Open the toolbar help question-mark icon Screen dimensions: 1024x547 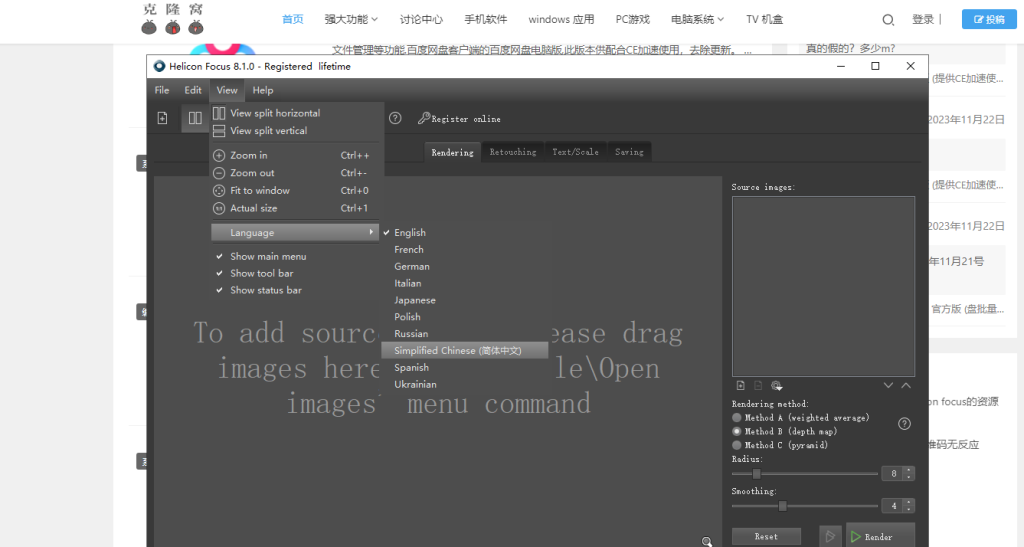[395, 118]
